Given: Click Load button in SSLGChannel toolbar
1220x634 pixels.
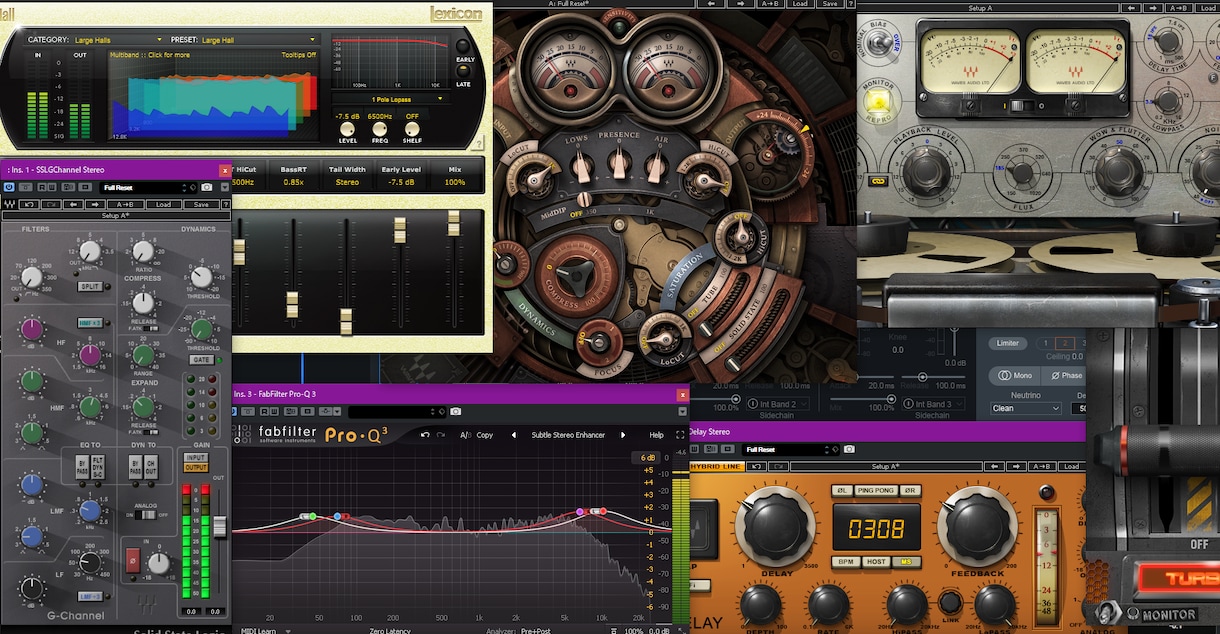Looking at the screenshot, I should tap(164, 204).
